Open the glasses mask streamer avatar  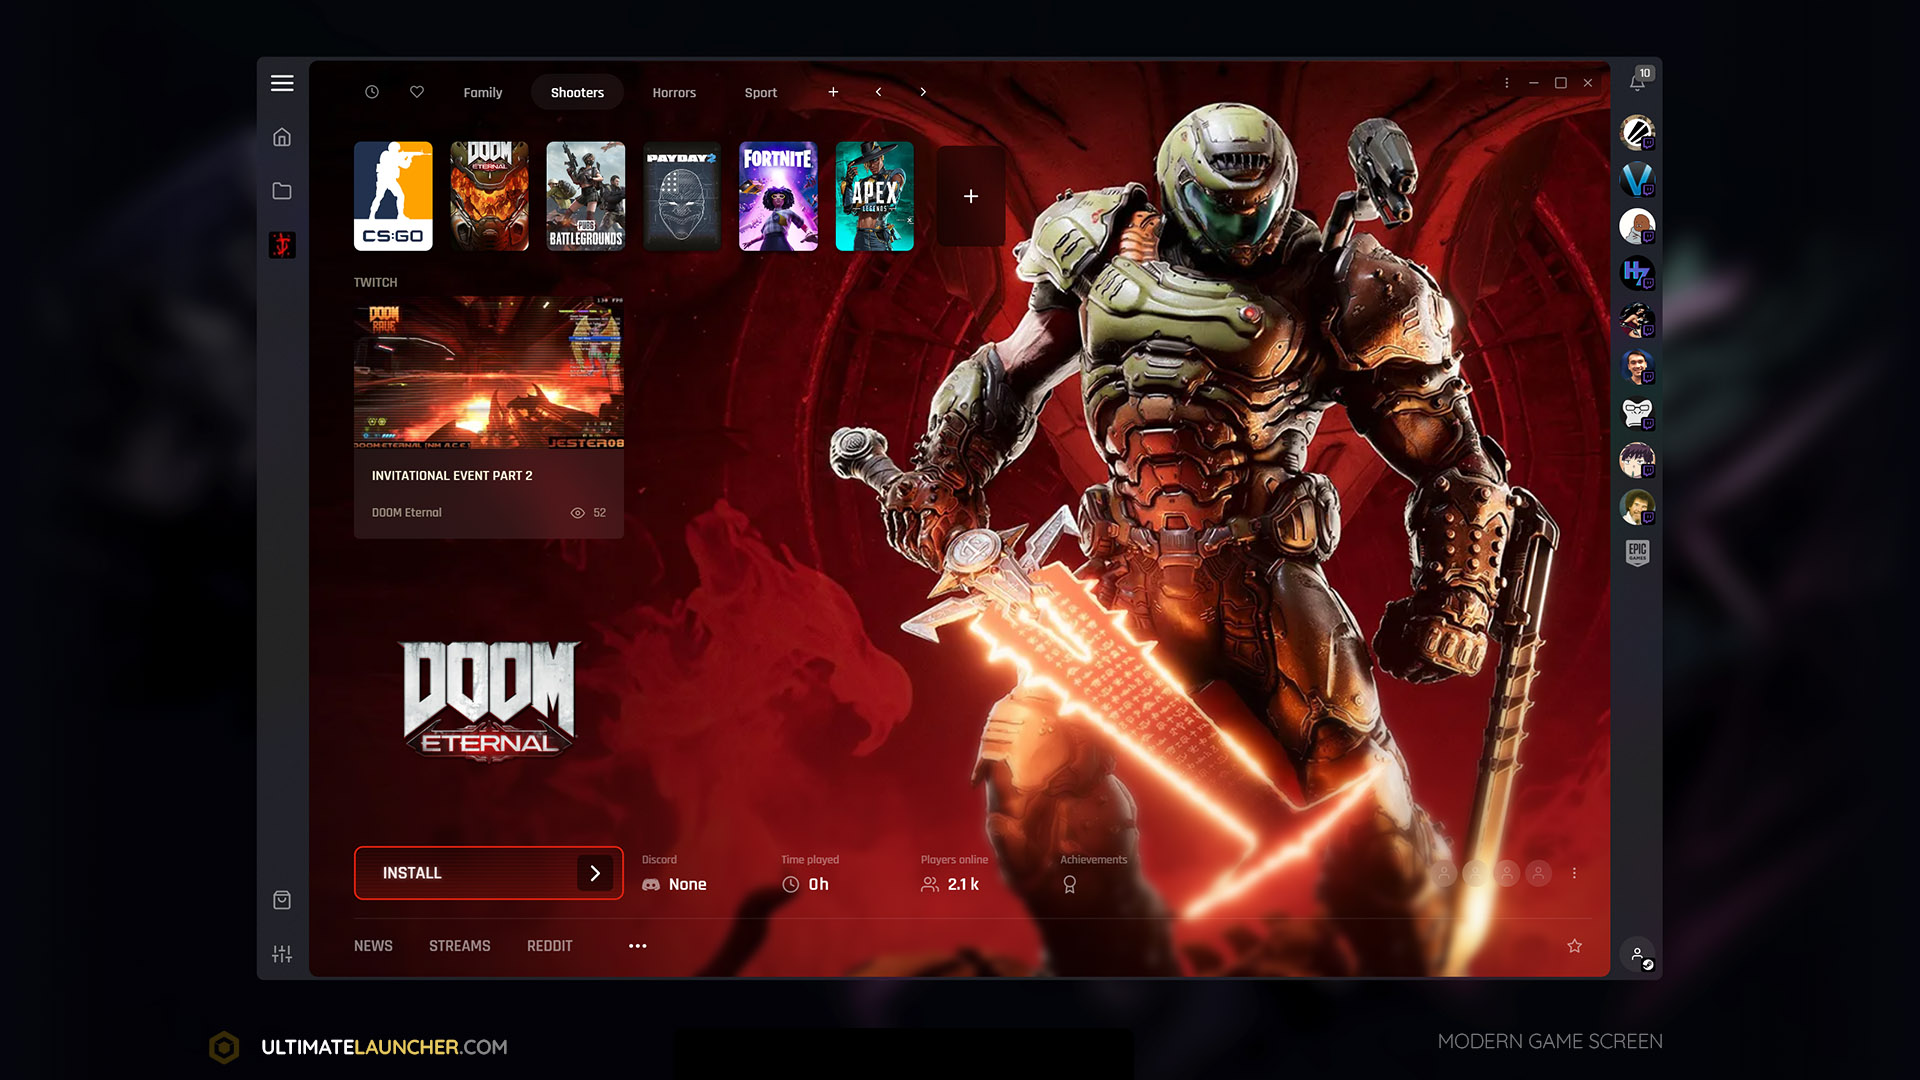1637,413
